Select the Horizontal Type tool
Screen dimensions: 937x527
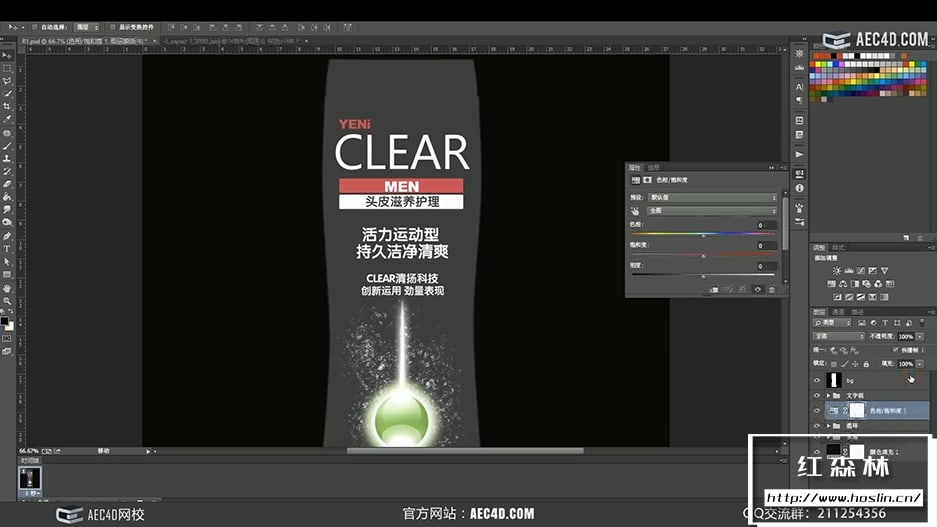7,249
